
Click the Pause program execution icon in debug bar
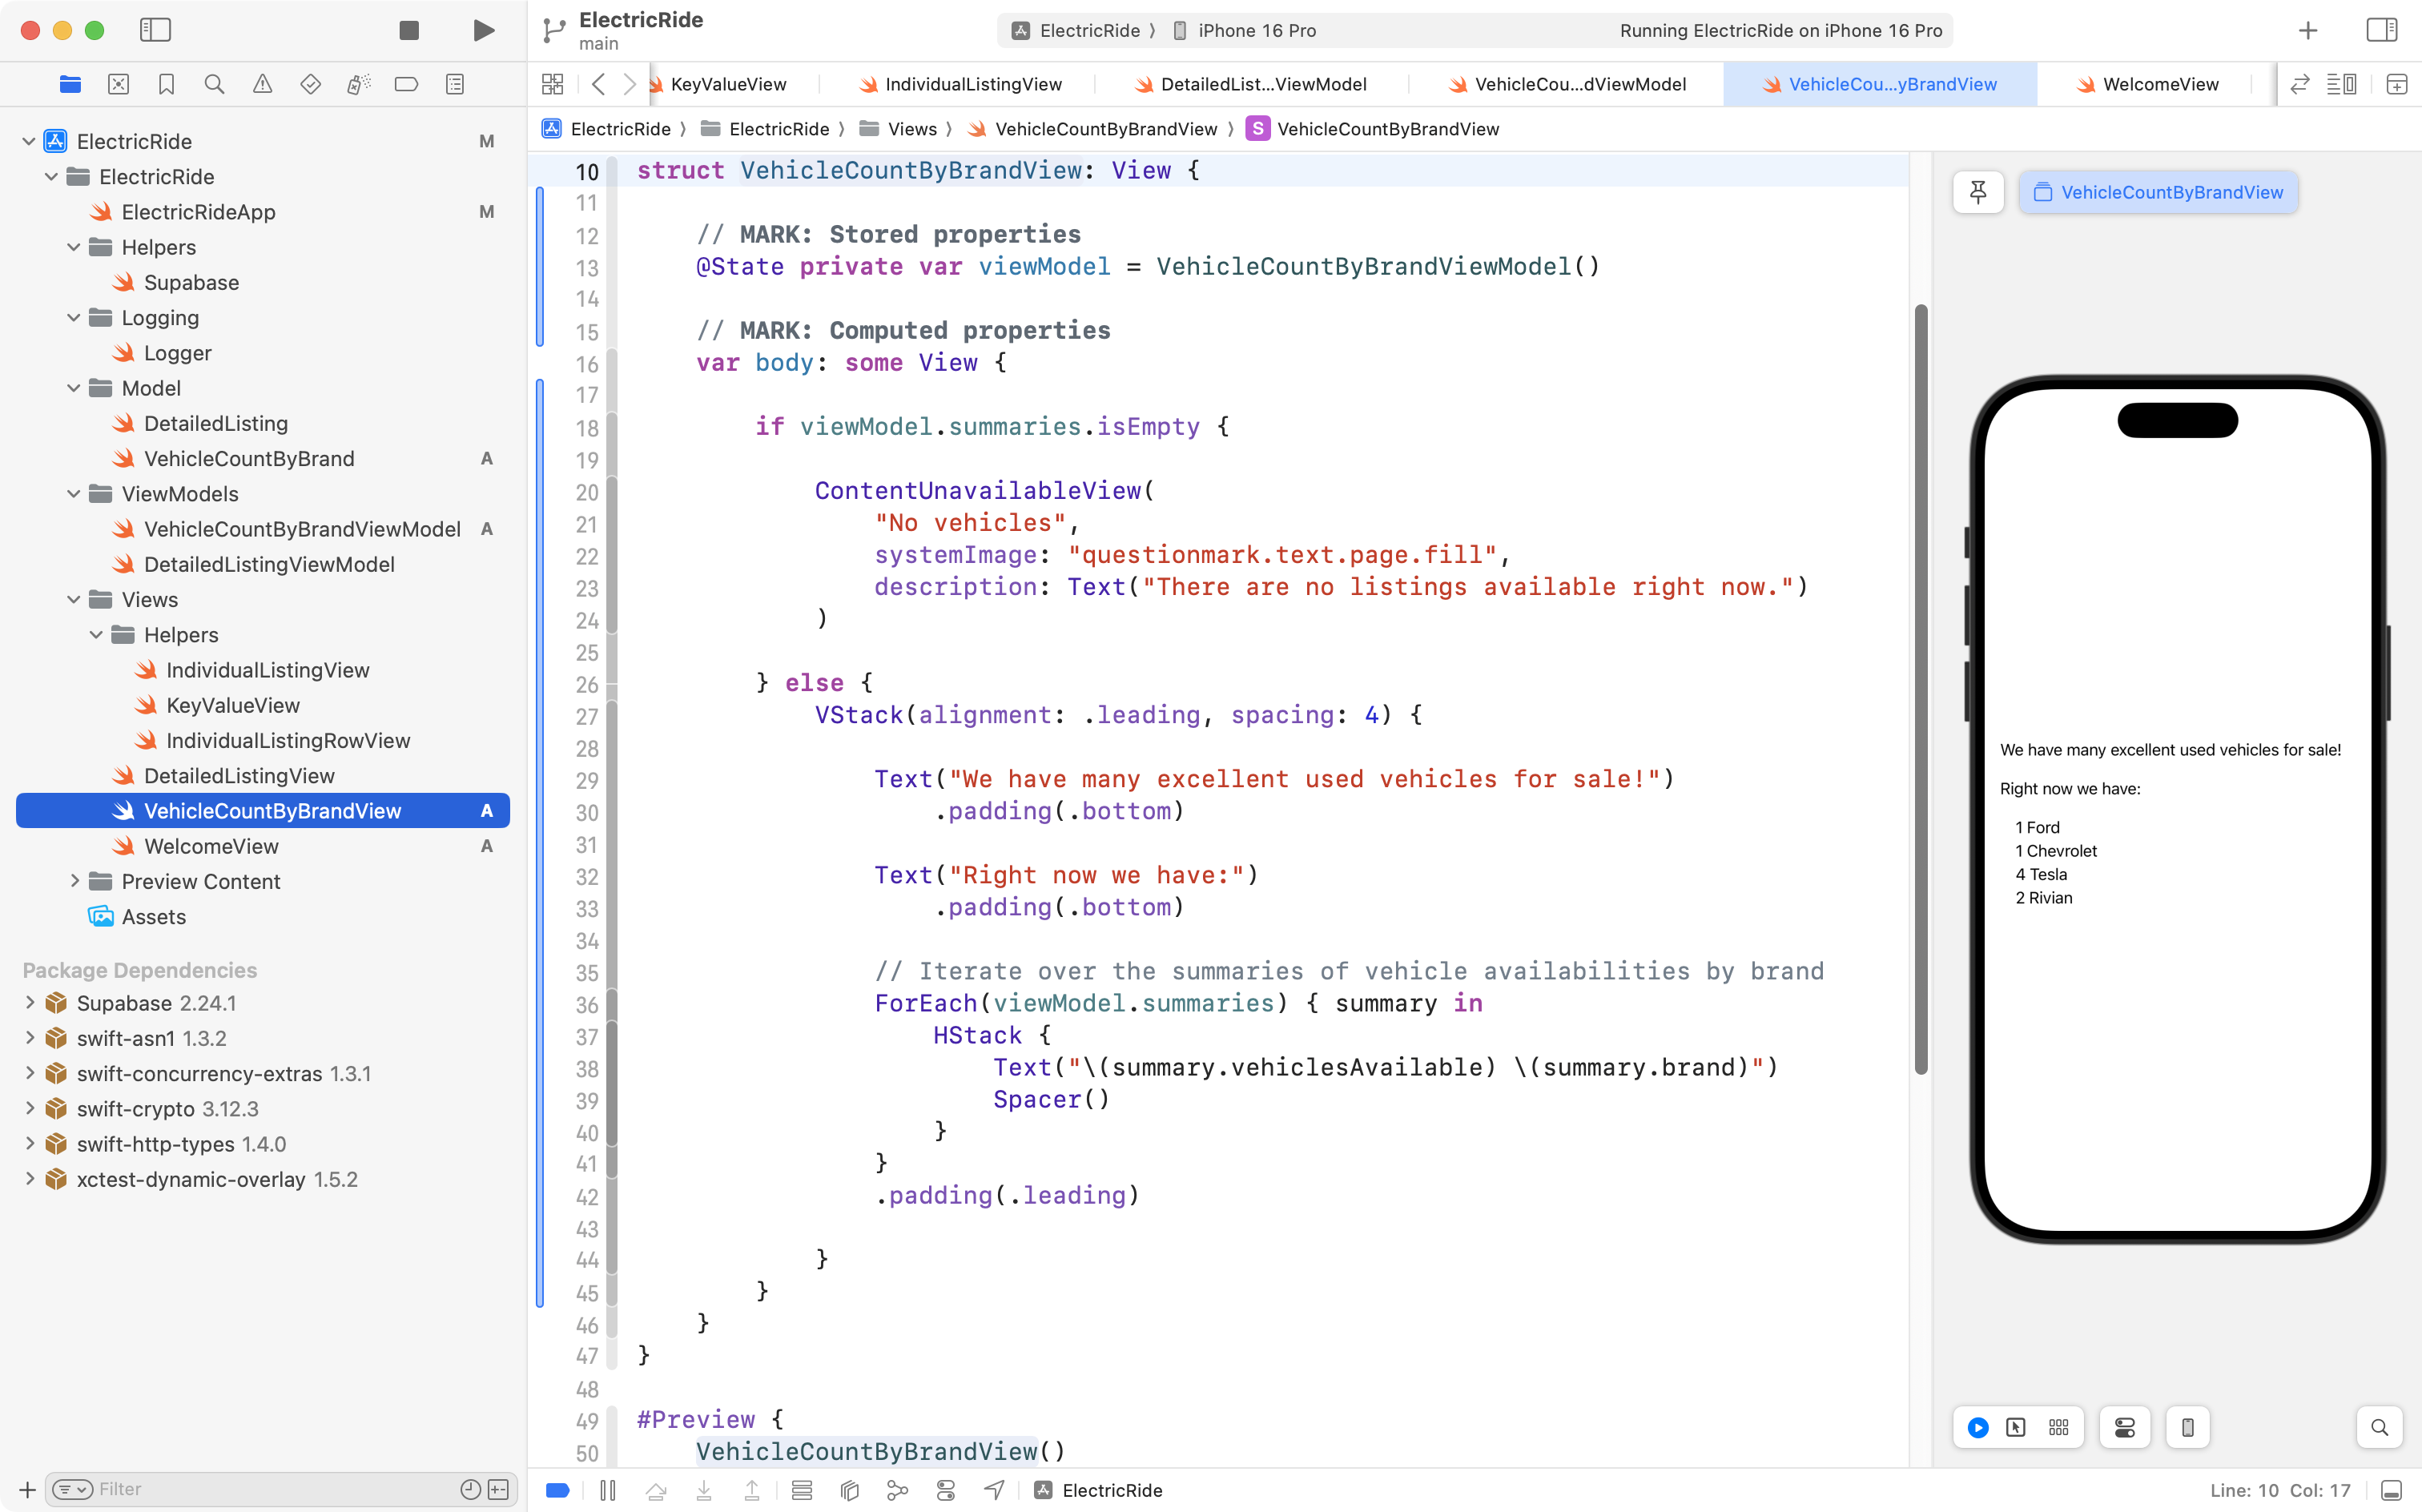[608, 1490]
